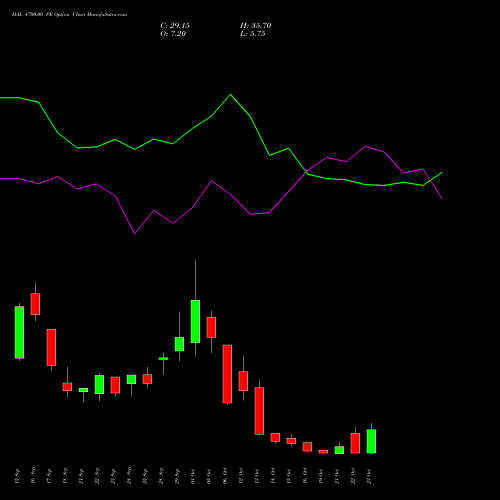Click the point where green and purple lines first cross
The image size is (500, 500).
pyautogui.click(x=306, y=172)
